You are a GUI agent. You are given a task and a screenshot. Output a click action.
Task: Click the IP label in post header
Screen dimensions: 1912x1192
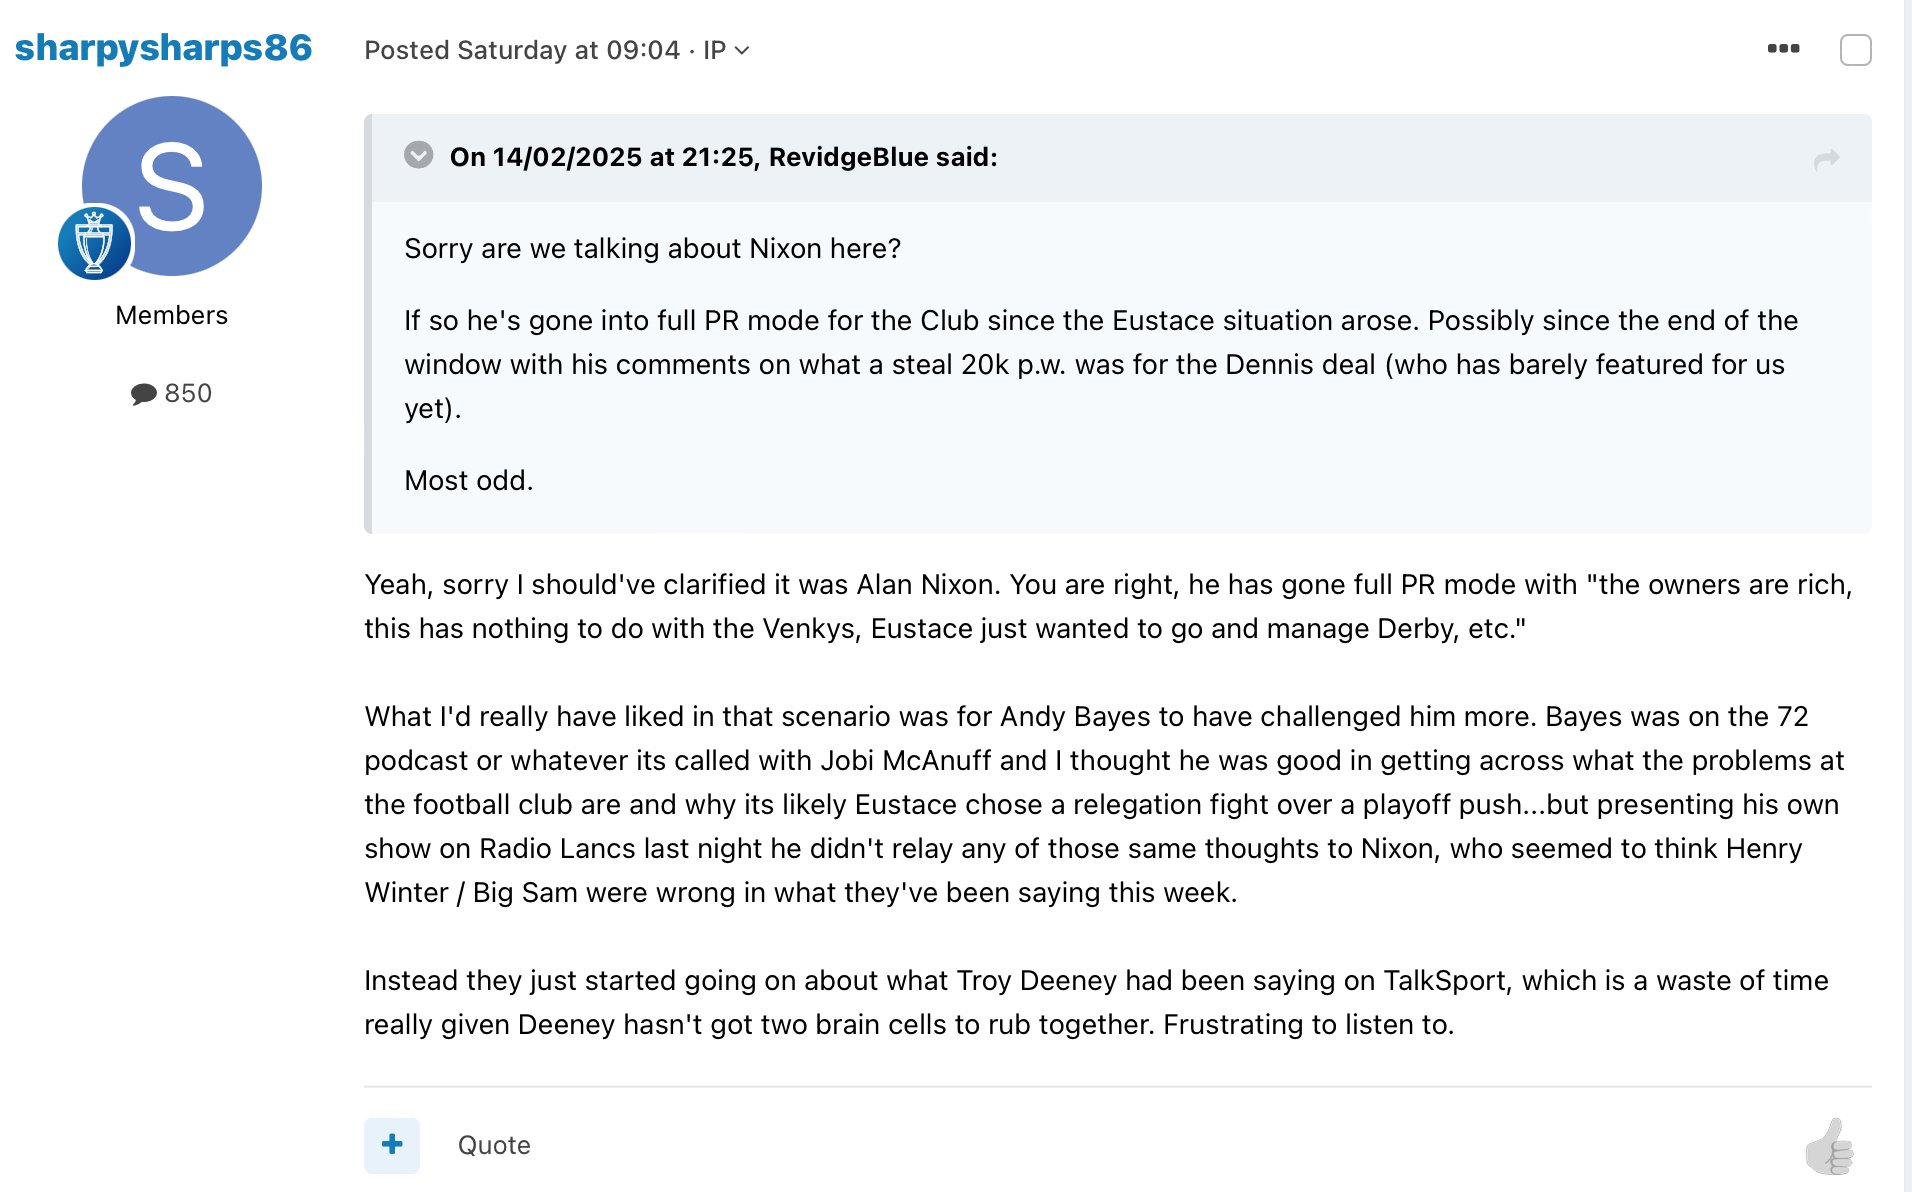click(x=714, y=50)
